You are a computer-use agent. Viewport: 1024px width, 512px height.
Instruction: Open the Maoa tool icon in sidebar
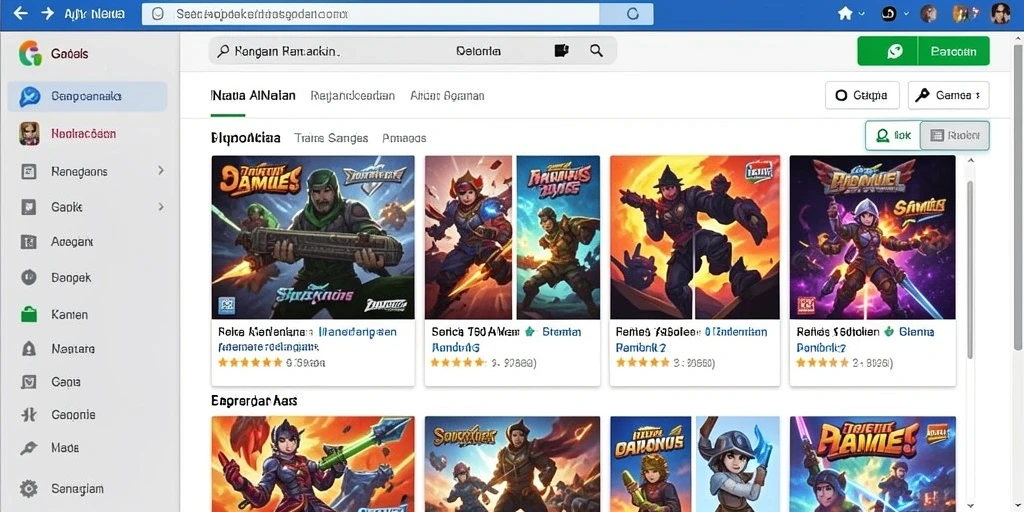pos(29,448)
